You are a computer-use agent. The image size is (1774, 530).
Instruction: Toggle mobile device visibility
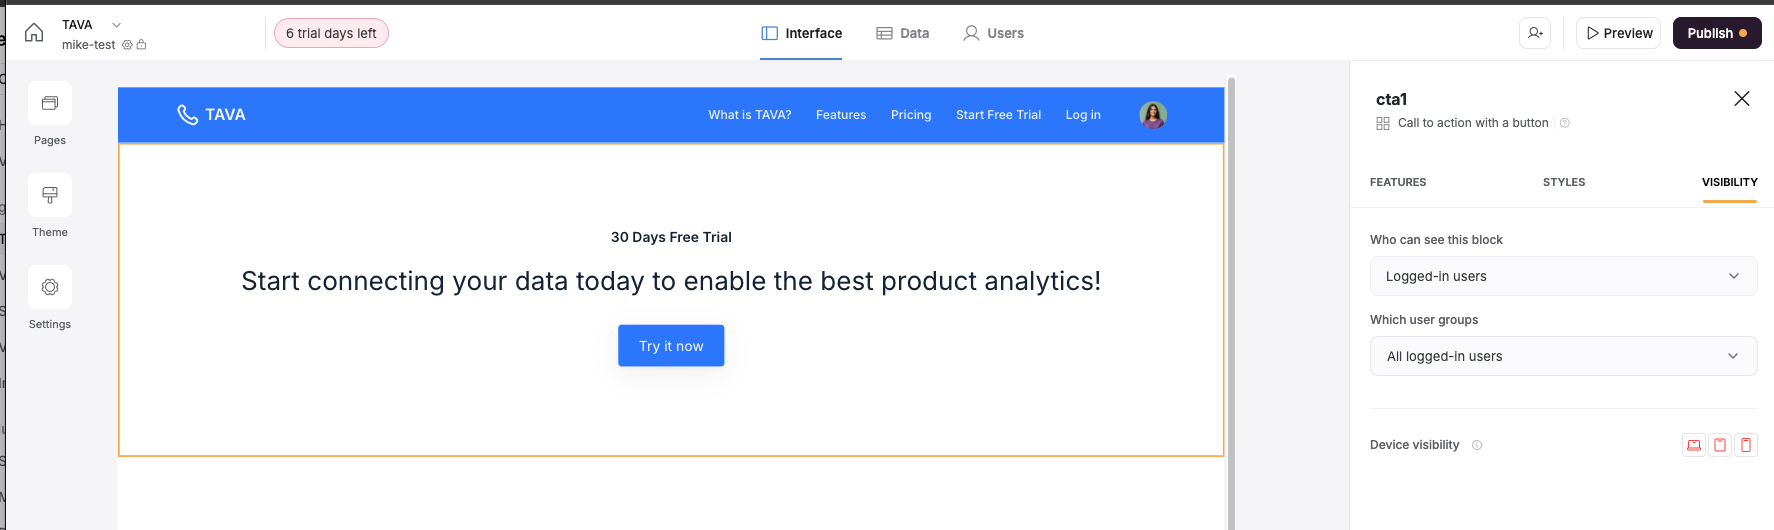[1746, 445]
